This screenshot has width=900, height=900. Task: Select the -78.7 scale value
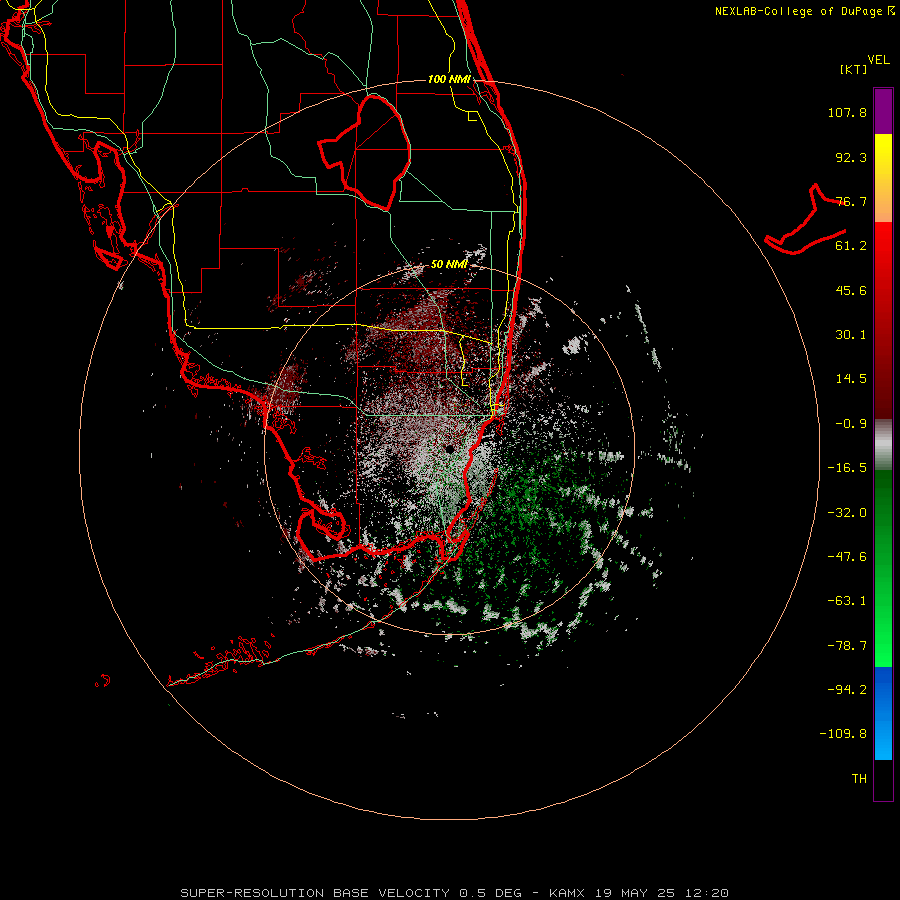point(847,646)
